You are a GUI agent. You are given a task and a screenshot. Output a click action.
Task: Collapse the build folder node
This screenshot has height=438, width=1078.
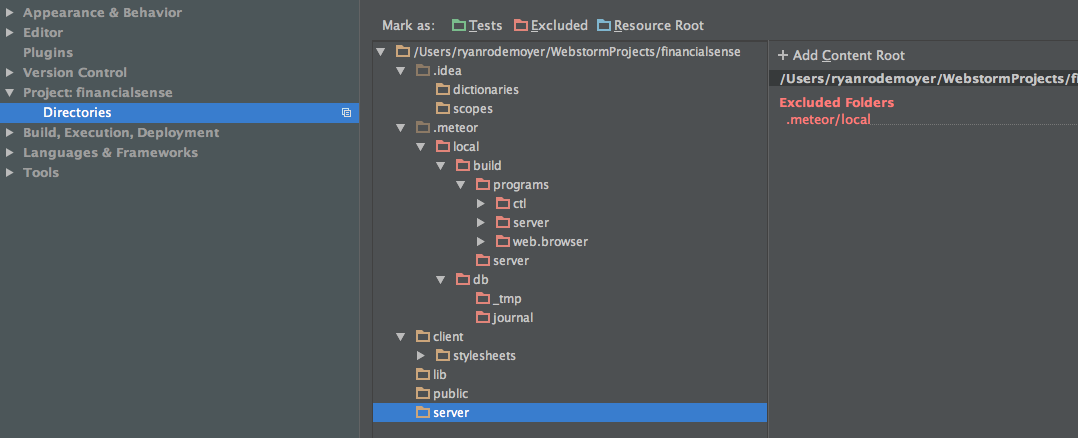coord(441,166)
